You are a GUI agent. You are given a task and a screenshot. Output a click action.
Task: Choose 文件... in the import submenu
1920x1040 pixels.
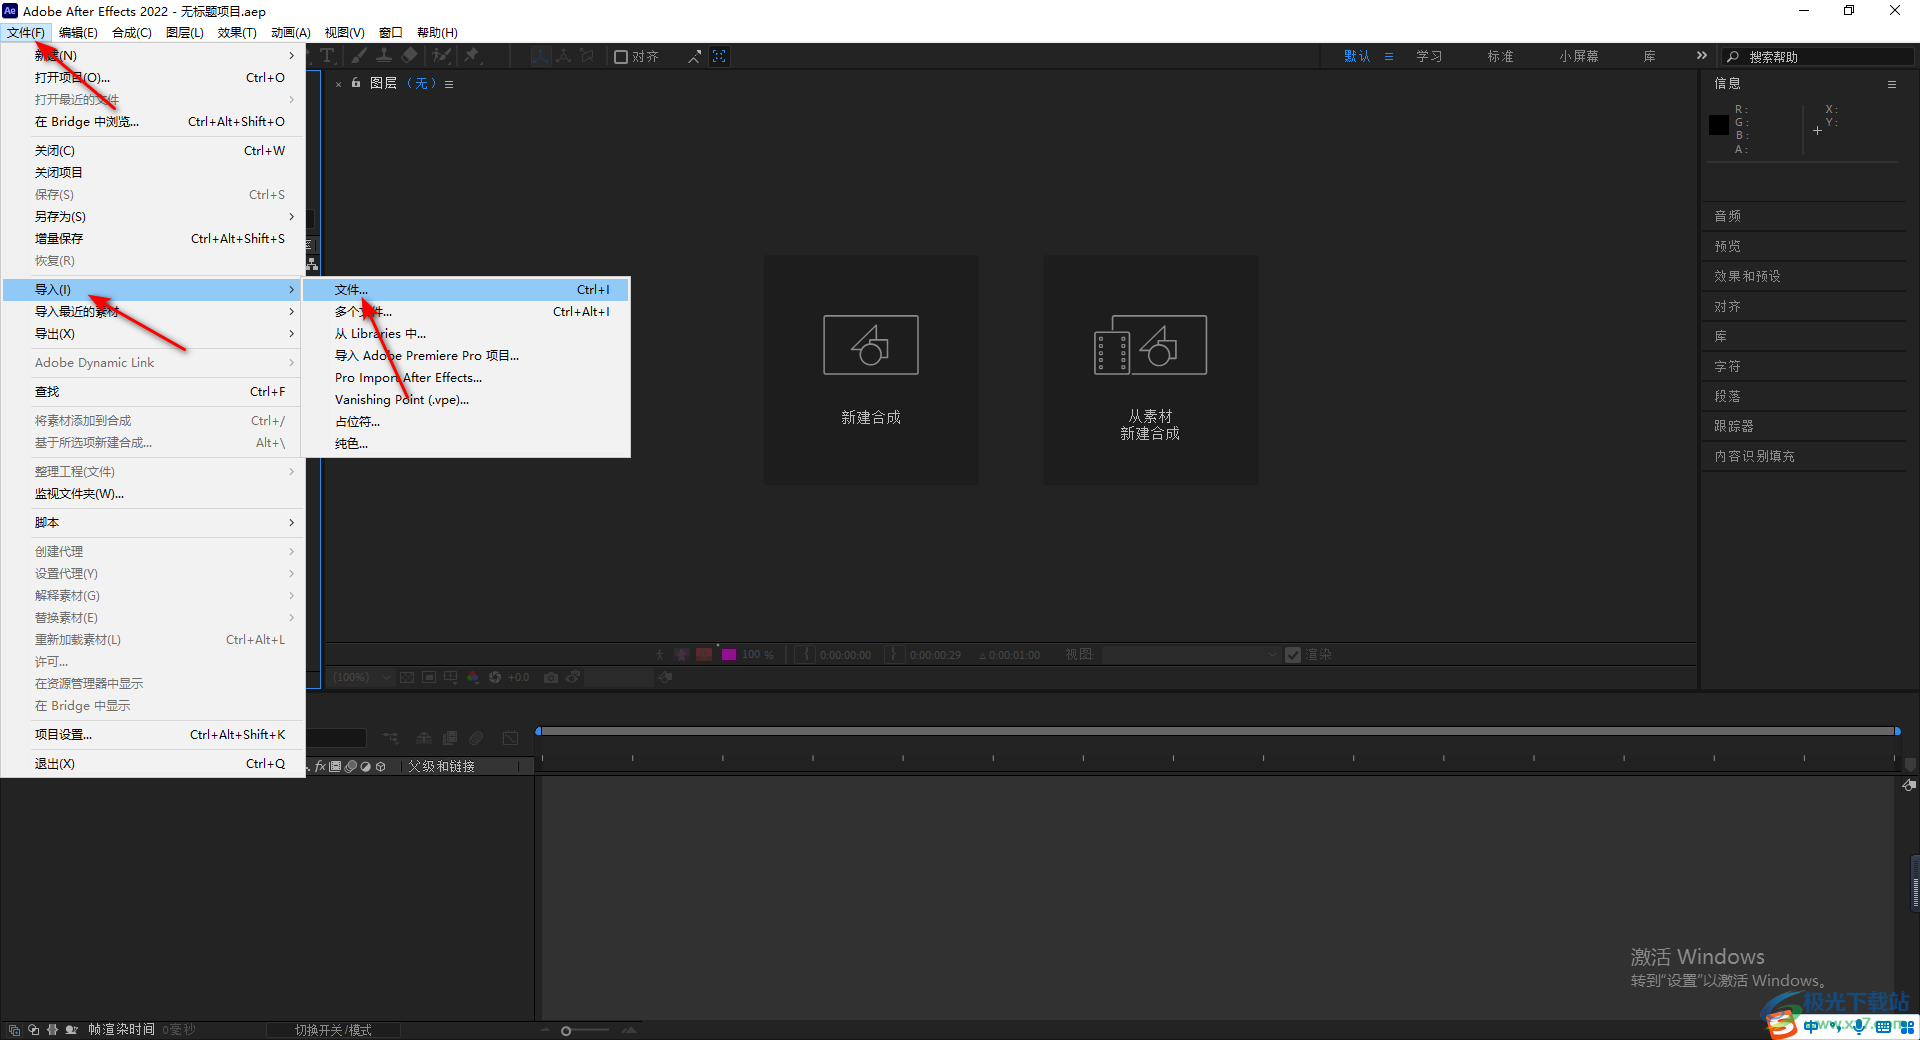click(466, 290)
